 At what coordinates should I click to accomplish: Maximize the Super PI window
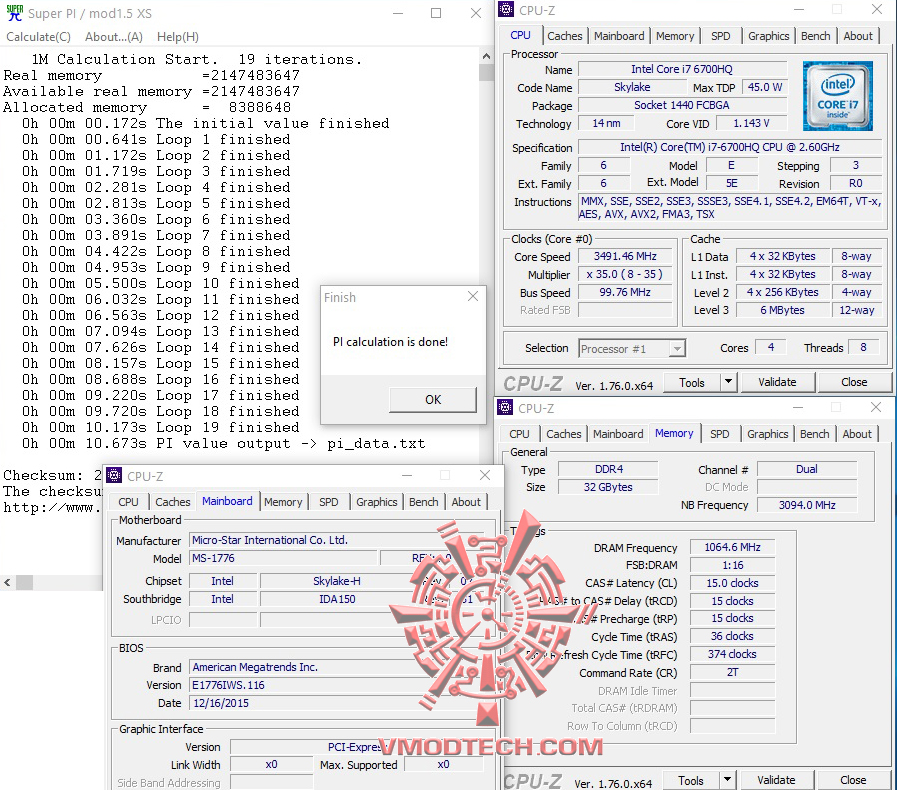coord(436,13)
